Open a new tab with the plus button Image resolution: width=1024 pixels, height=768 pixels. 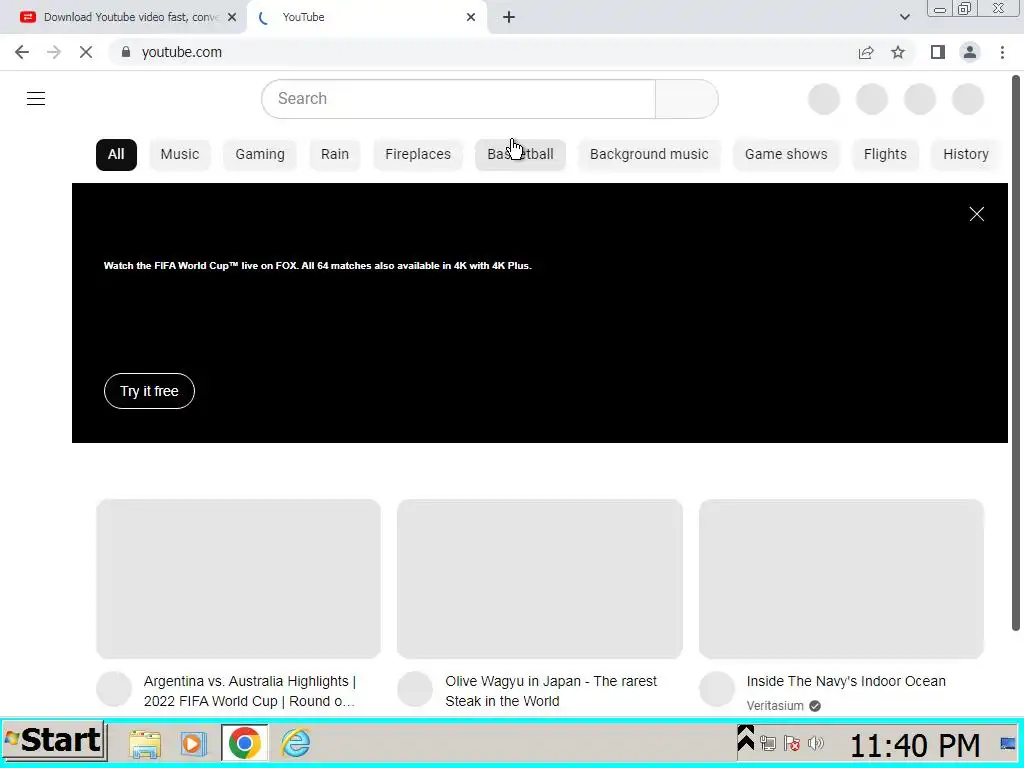click(x=509, y=17)
